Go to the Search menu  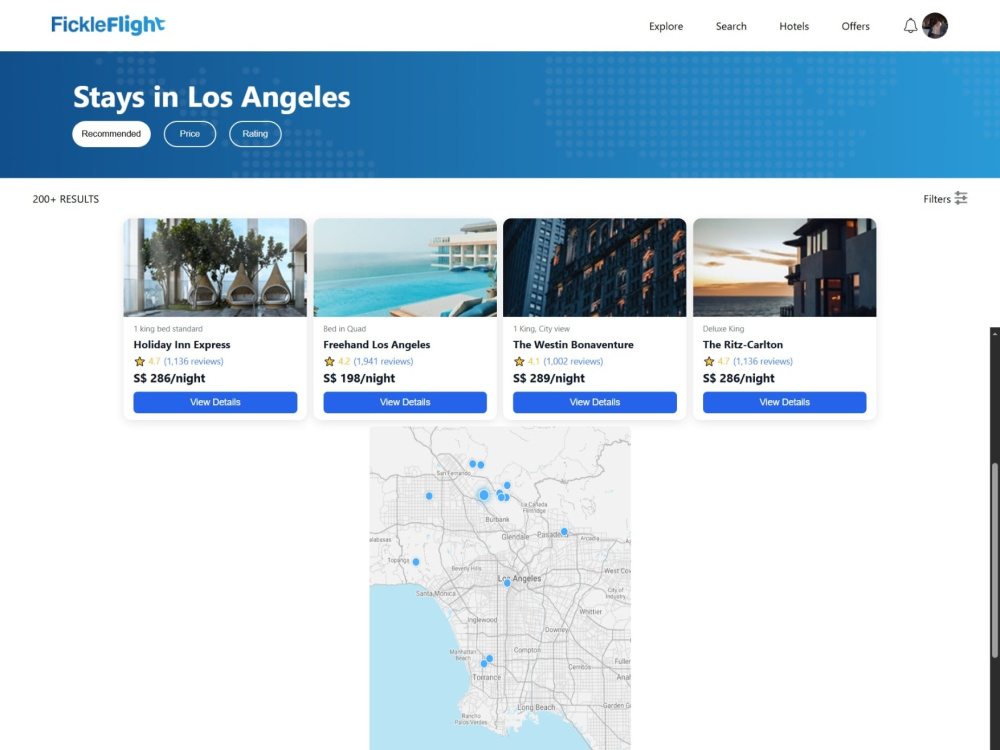tap(731, 26)
